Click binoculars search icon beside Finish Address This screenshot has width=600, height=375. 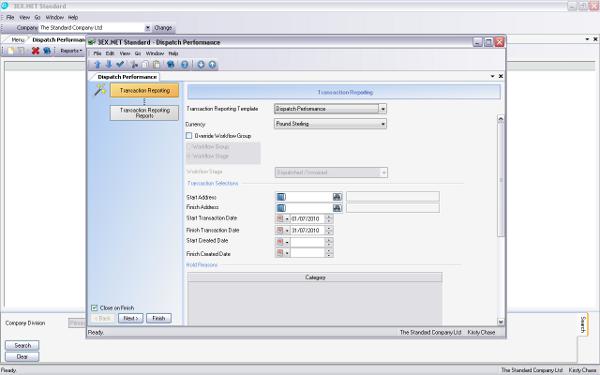pos(337,208)
